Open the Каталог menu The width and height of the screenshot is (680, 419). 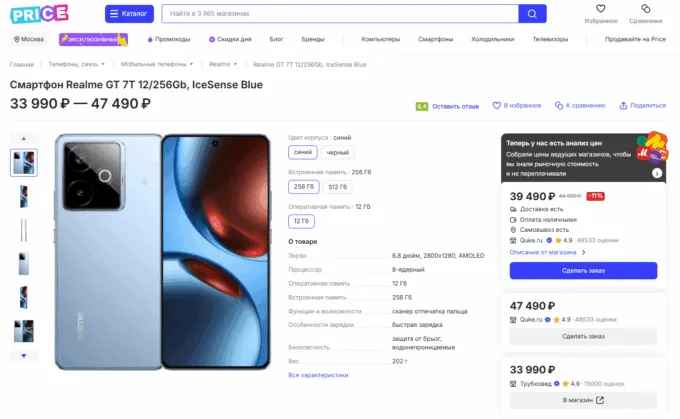coord(129,13)
